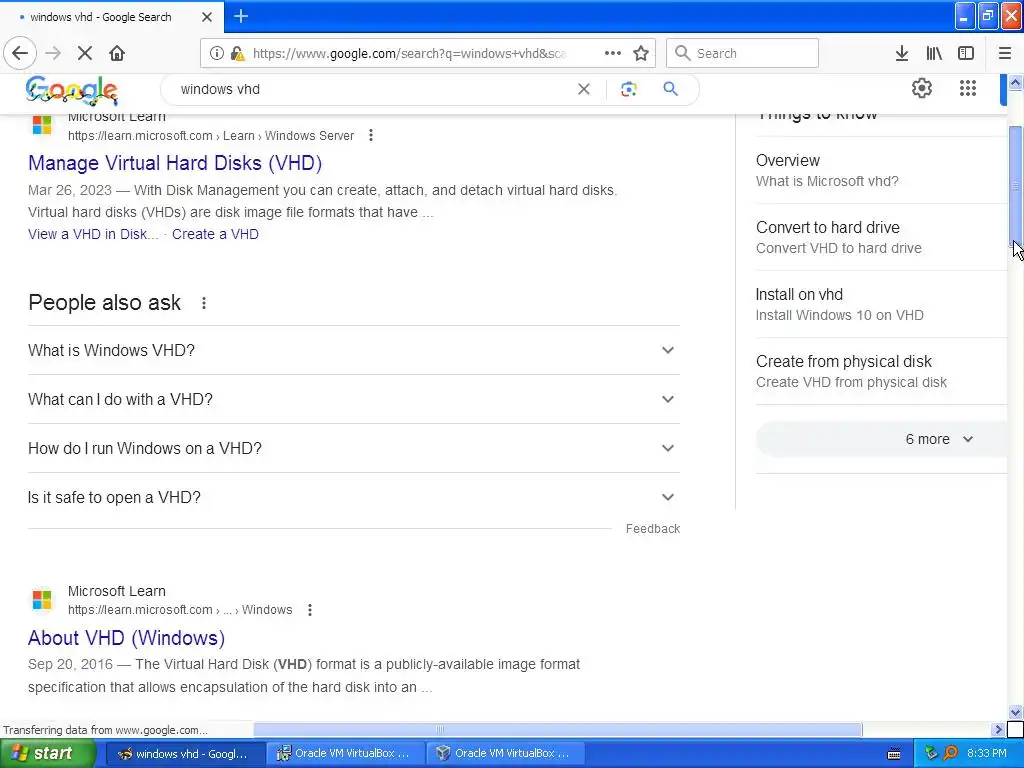The height and width of the screenshot is (768, 1024).
Task: Click the horizontal scrollbar thumb
Action: [558, 729]
